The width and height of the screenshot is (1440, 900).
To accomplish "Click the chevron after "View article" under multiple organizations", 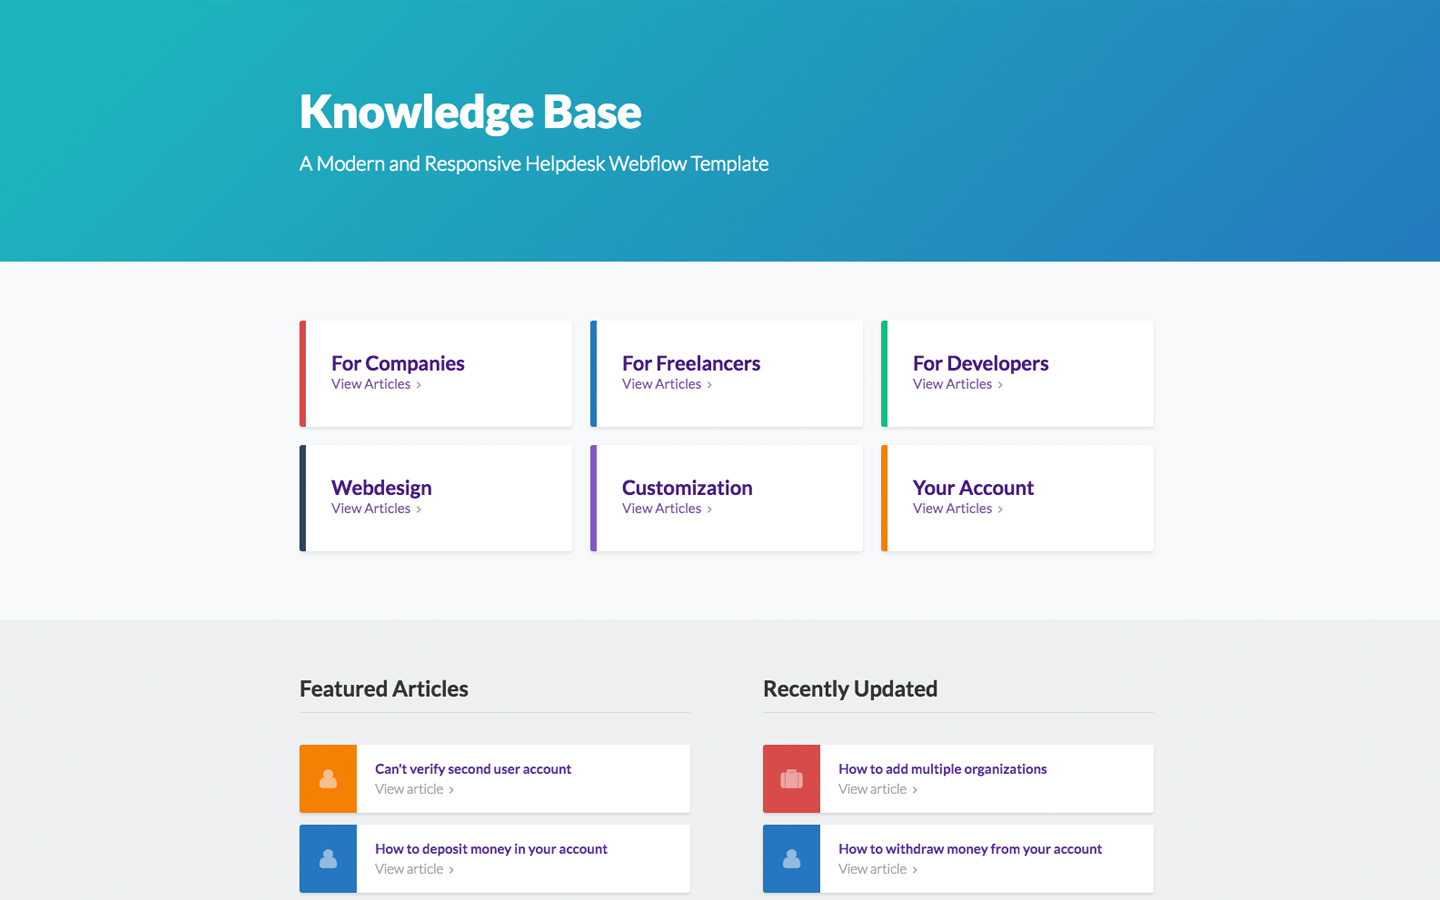I will click(915, 789).
